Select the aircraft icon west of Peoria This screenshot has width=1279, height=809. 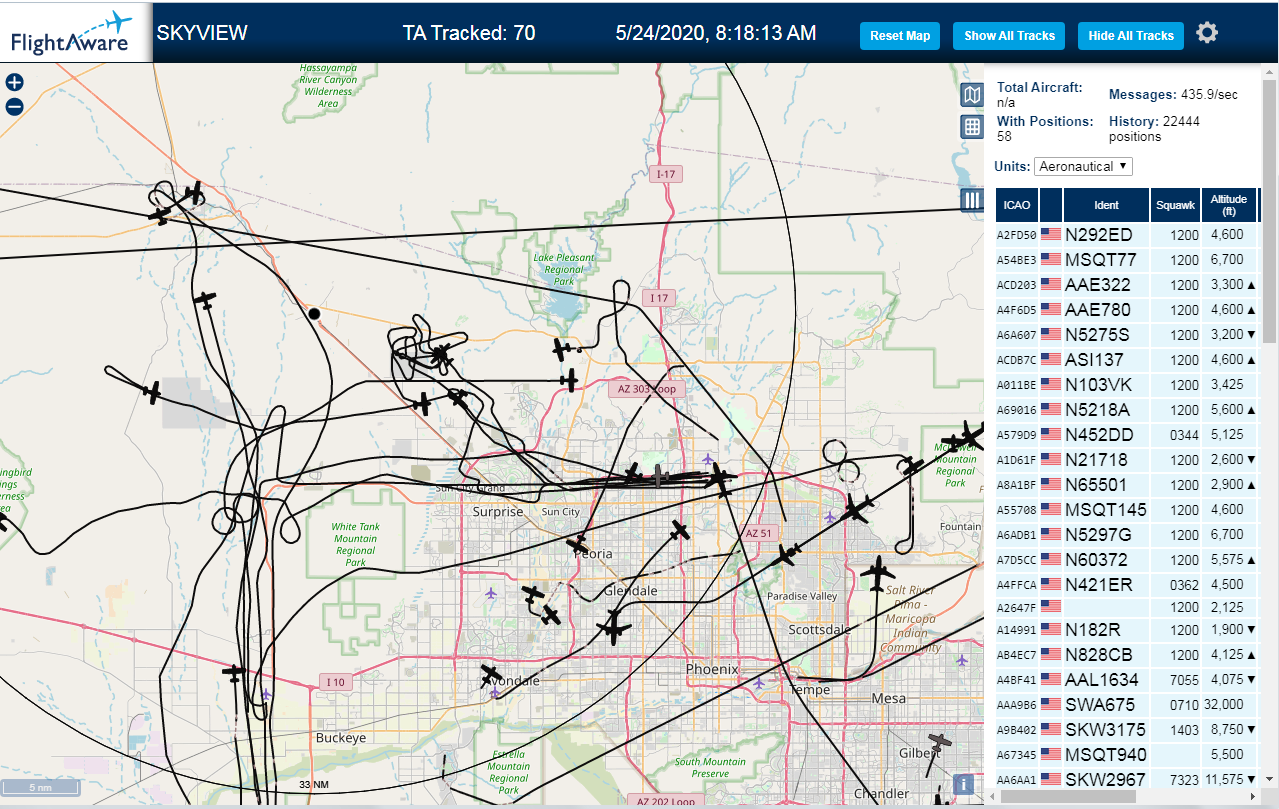pyautogui.click(x=578, y=544)
